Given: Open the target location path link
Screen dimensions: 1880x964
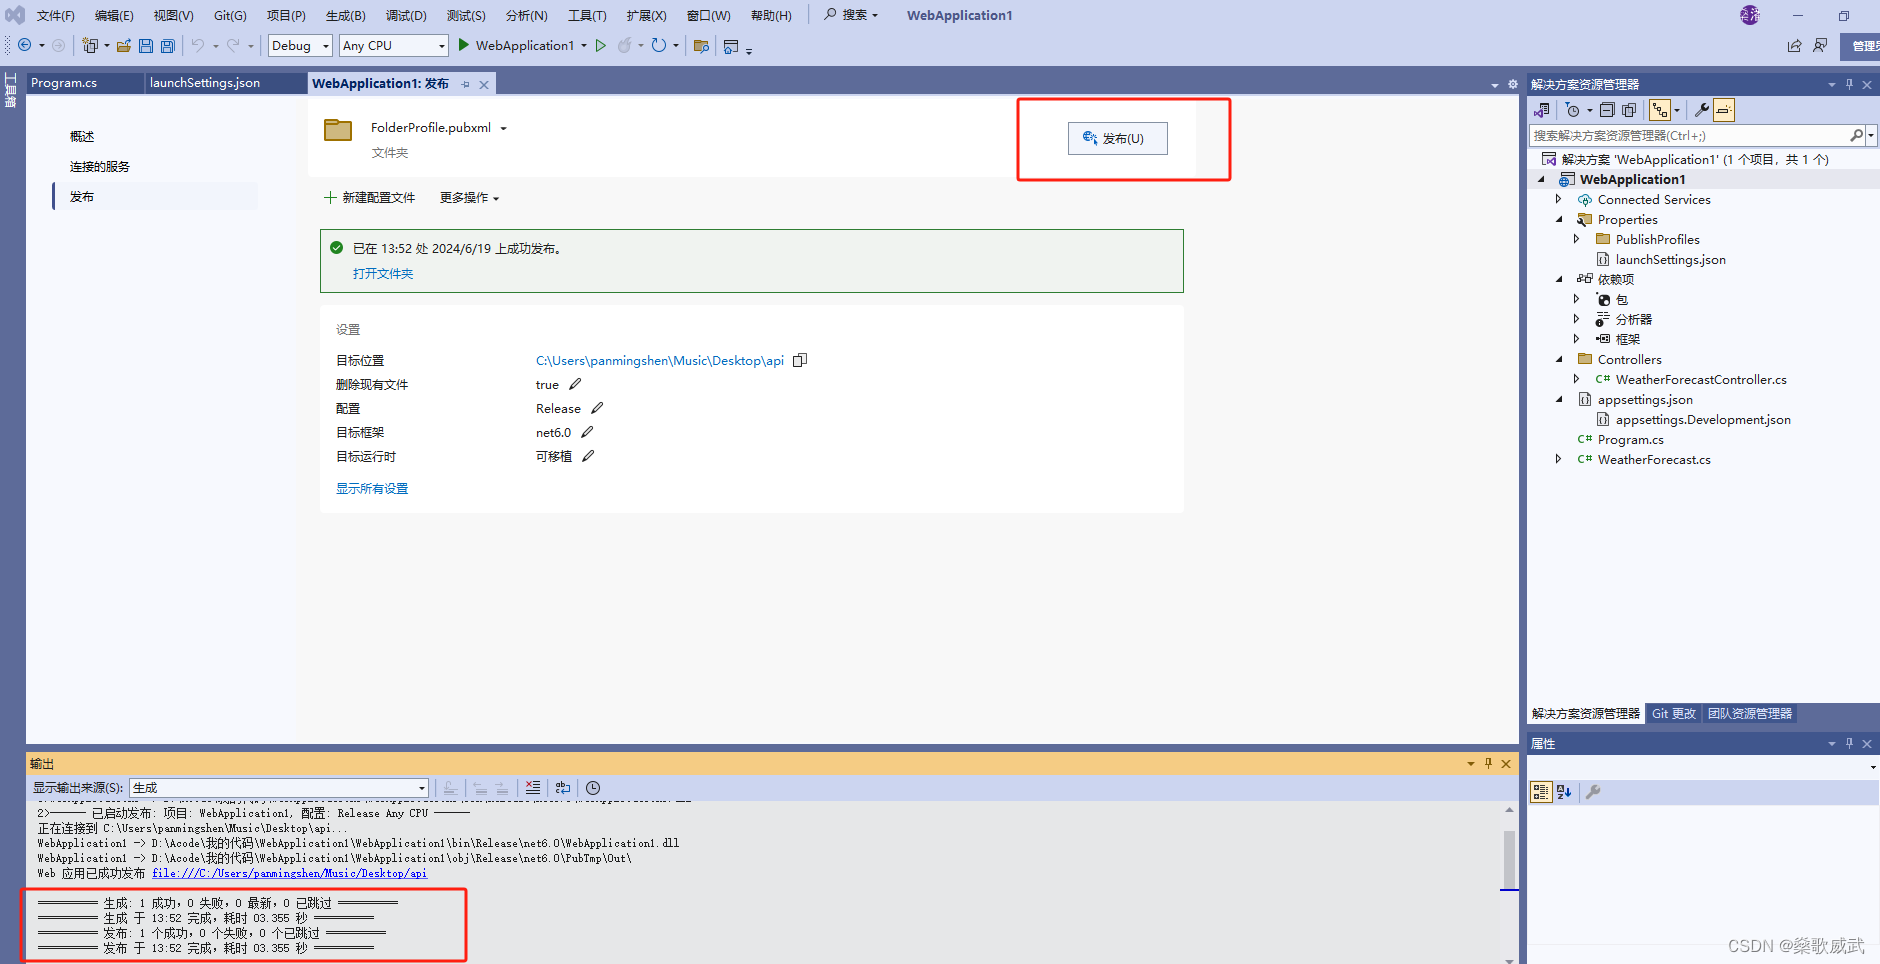Looking at the screenshot, I should (660, 360).
